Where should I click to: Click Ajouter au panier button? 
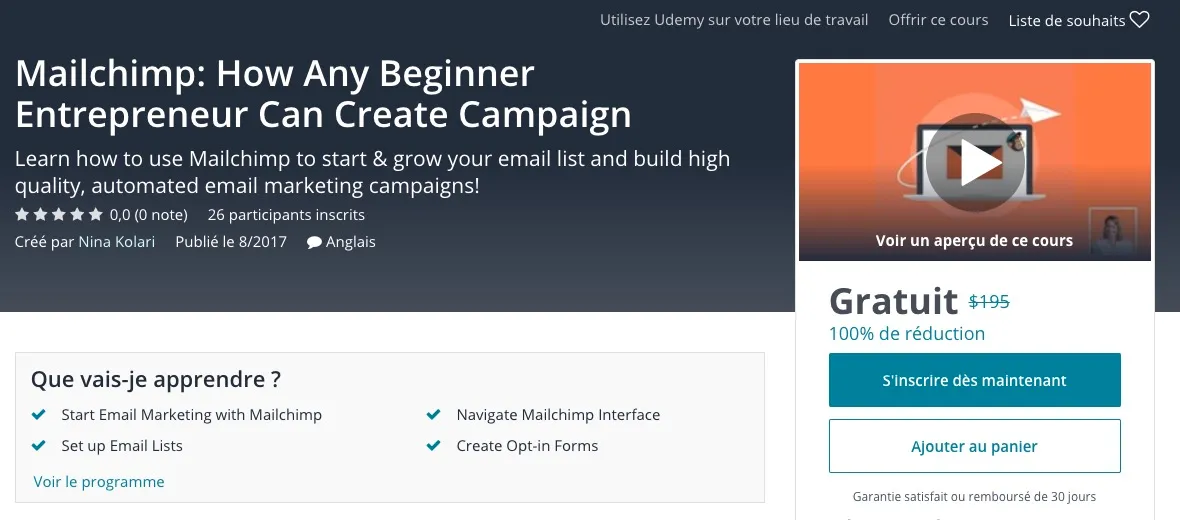tap(975, 446)
